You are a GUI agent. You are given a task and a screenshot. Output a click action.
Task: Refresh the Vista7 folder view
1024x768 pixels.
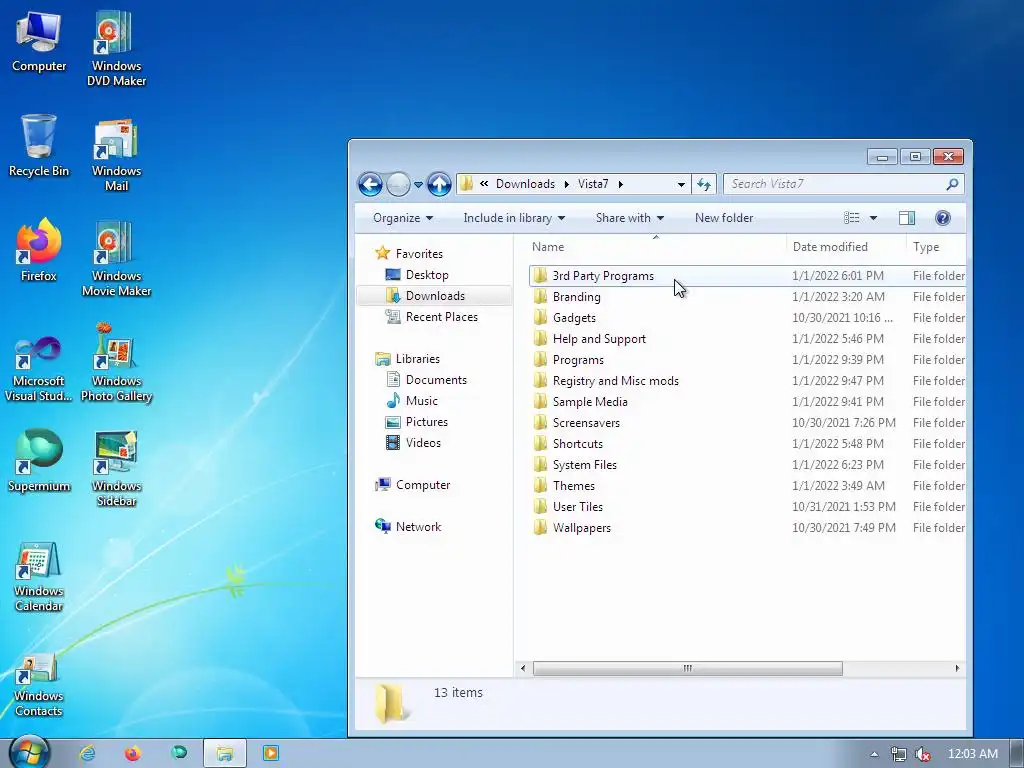pyautogui.click(x=703, y=184)
